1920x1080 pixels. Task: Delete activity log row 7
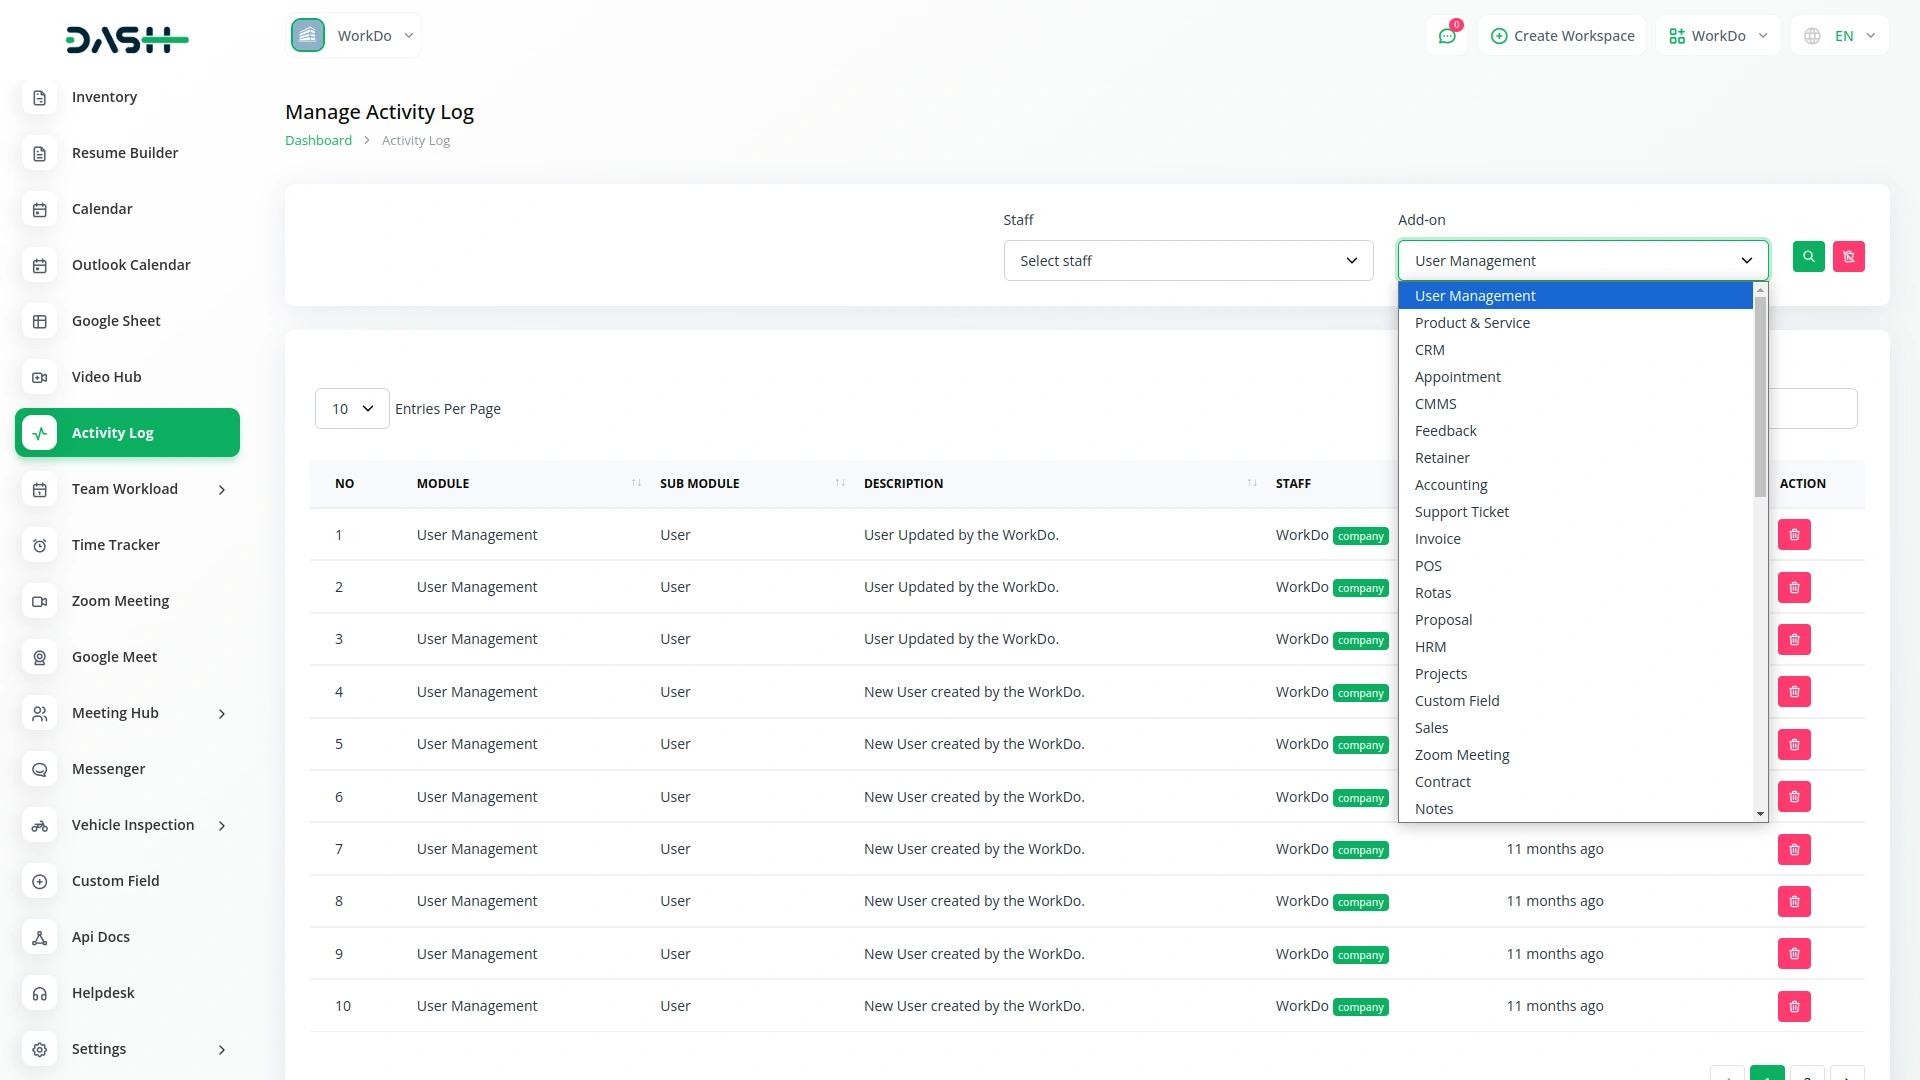[1794, 849]
